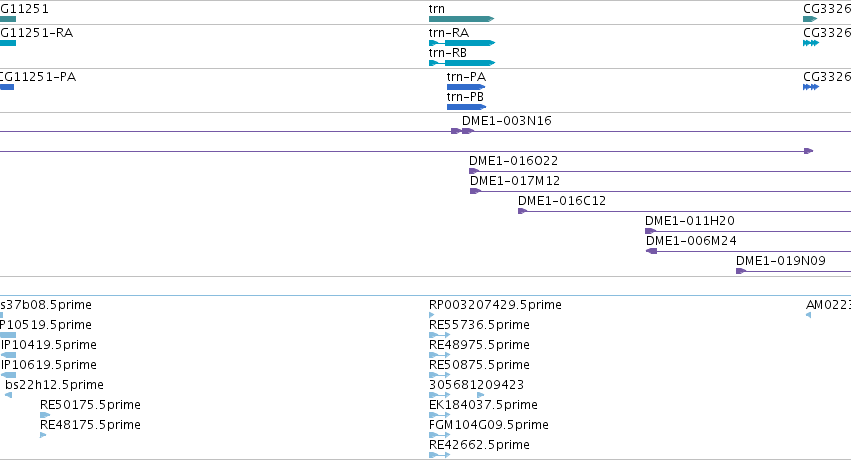Click the EK184037.5prime EST glyph
Image resolution: width=851 pixels, height=460 pixels.
coord(440,415)
